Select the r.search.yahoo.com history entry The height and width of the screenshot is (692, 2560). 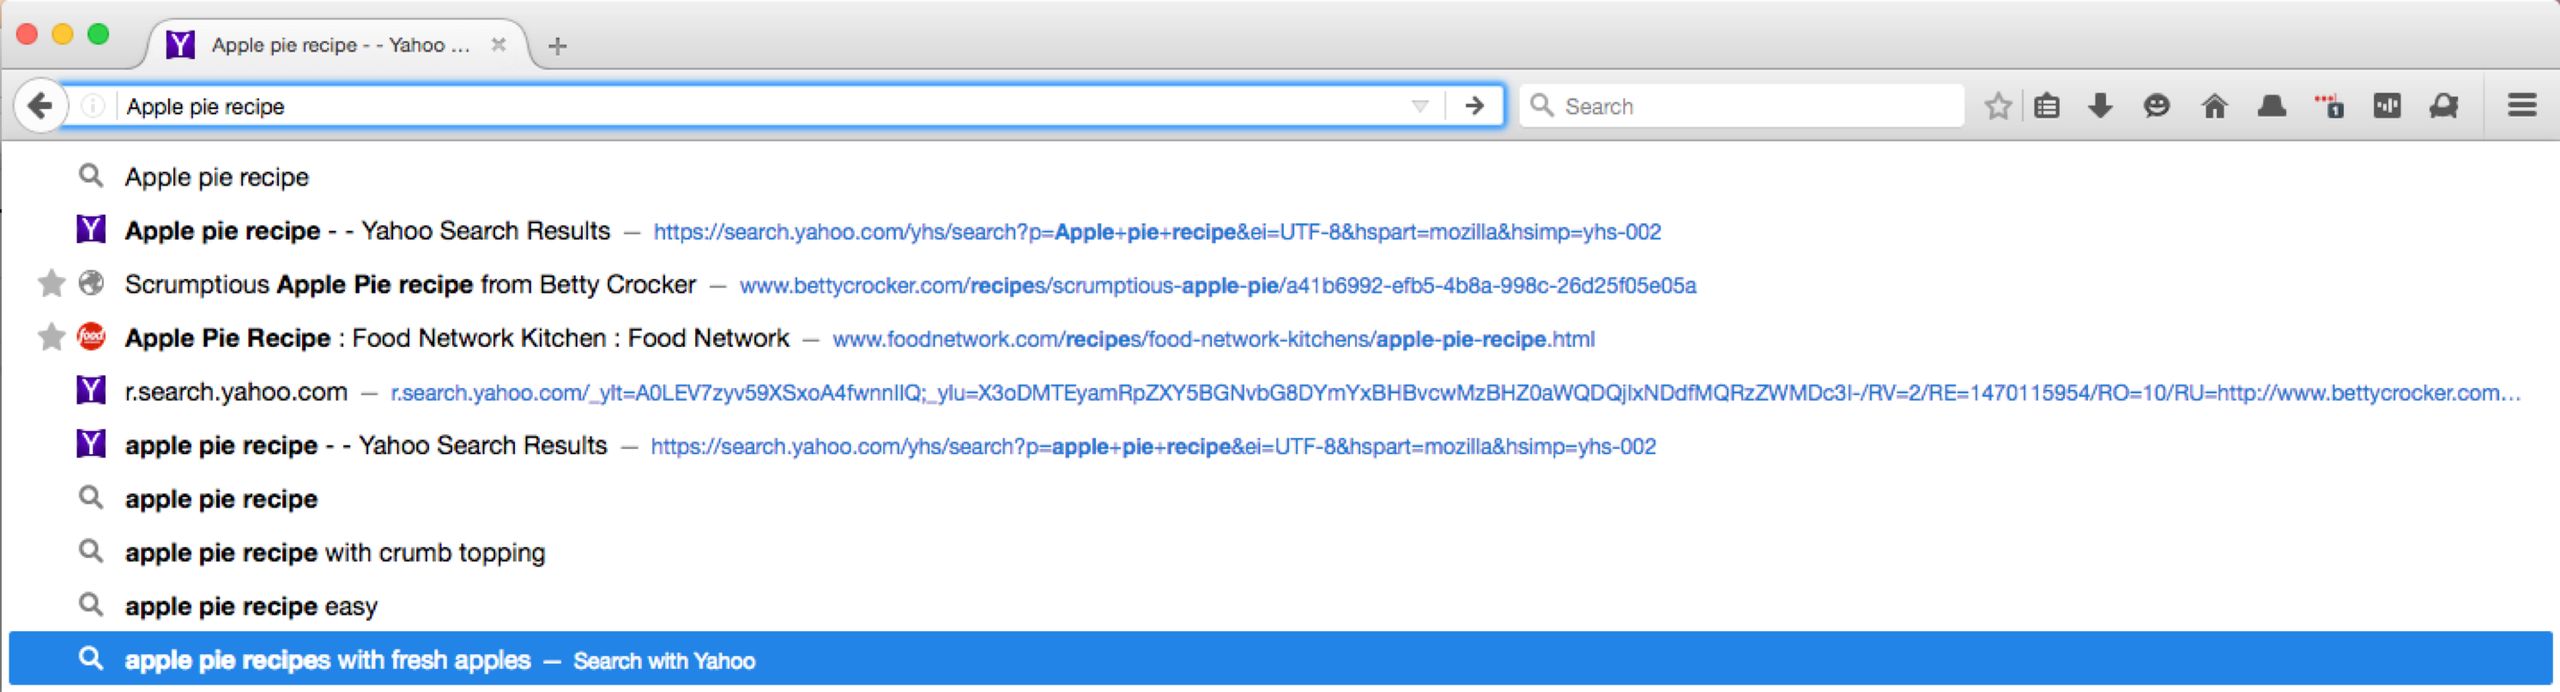click(x=1280, y=392)
